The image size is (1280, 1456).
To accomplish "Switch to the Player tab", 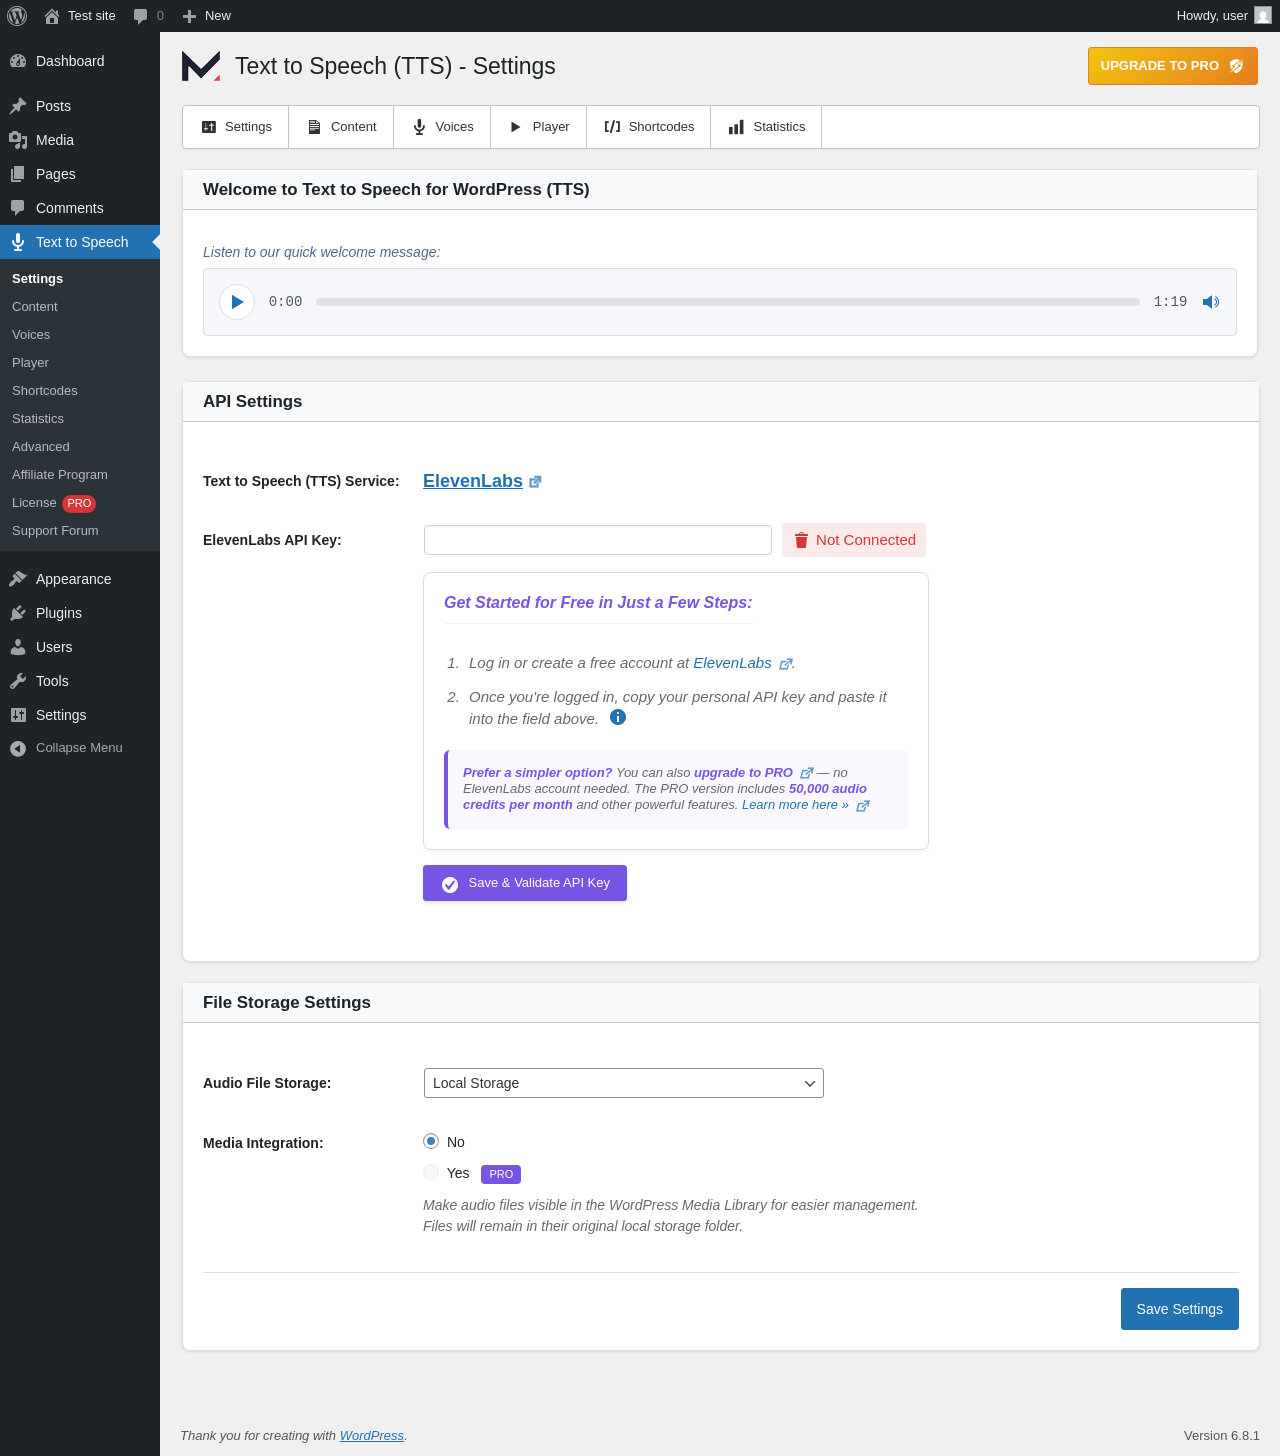I will 539,127.
